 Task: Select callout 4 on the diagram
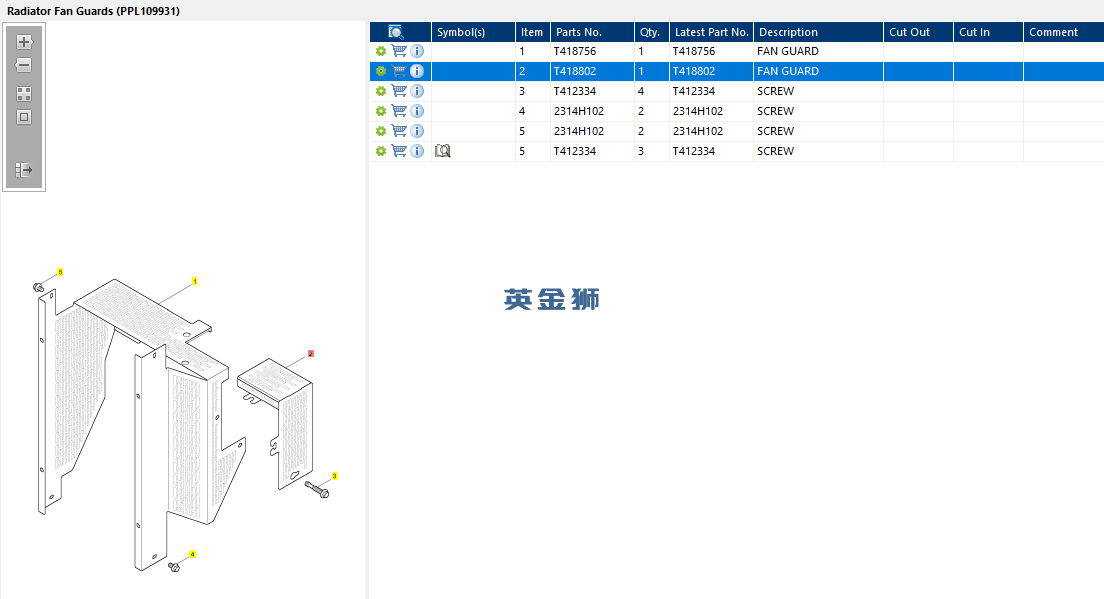192,555
